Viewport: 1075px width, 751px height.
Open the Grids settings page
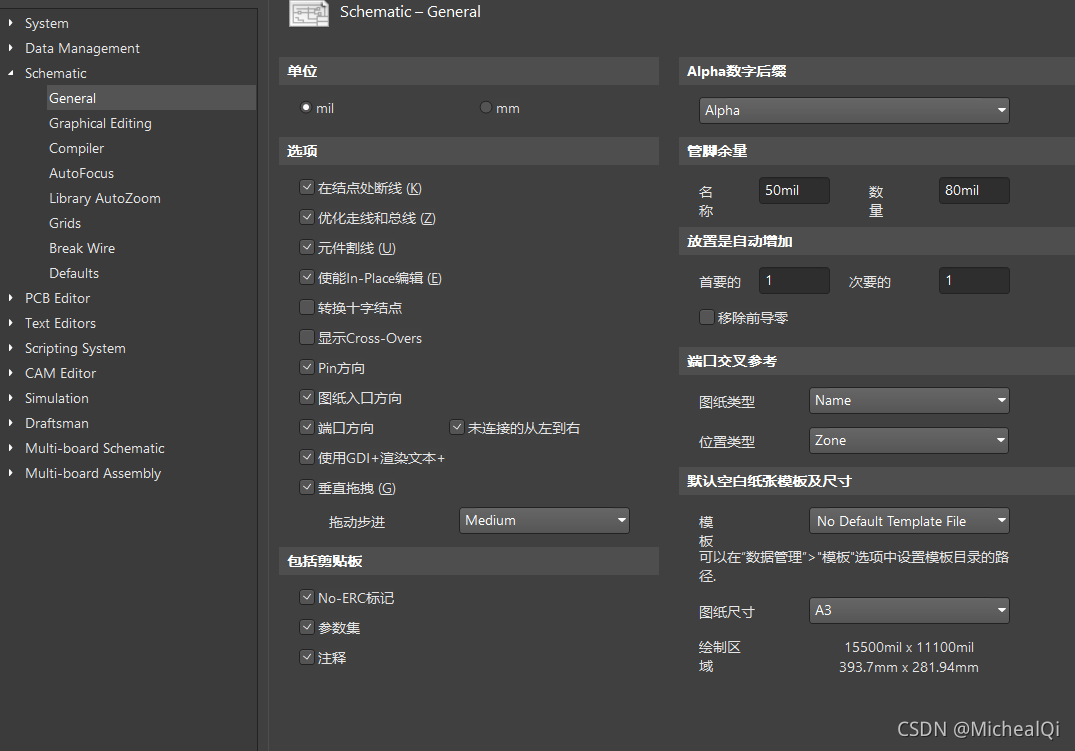point(66,222)
